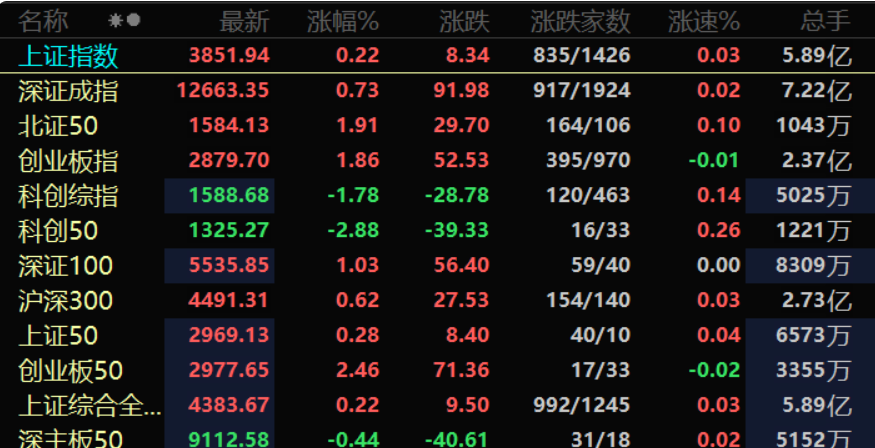Click the 1043万 volume cell

(x=814, y=126)
